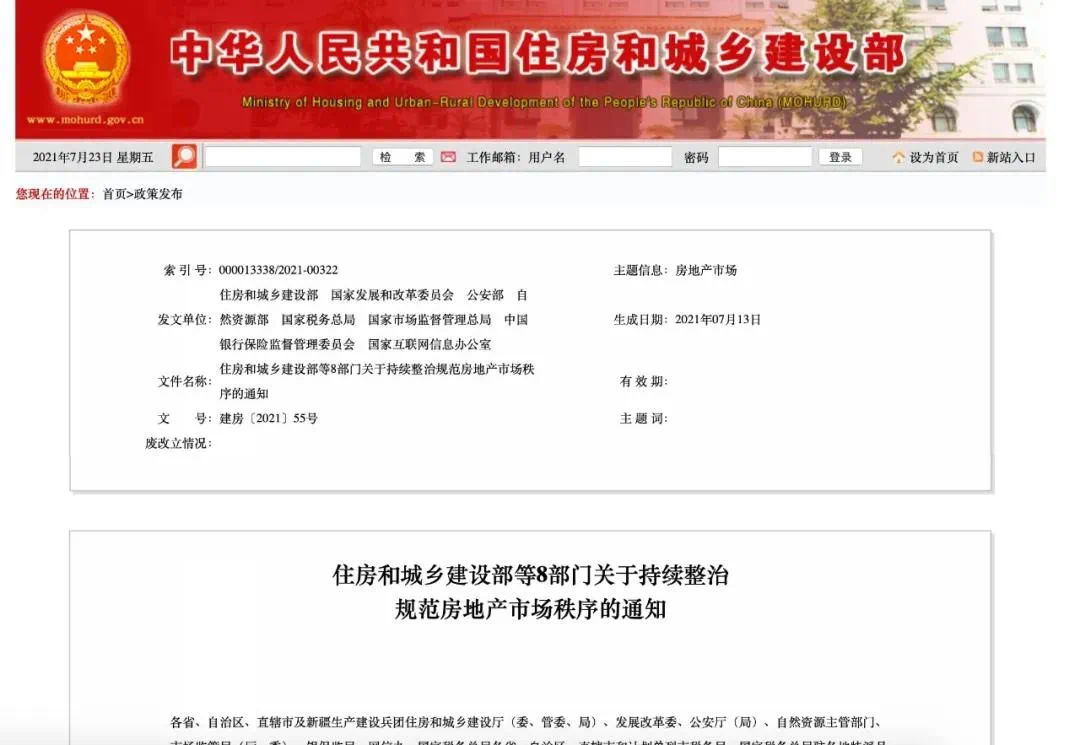Viewport: 1080px width, 745px height.
Task: Click the national emblem logo in header
Action: 85,61
